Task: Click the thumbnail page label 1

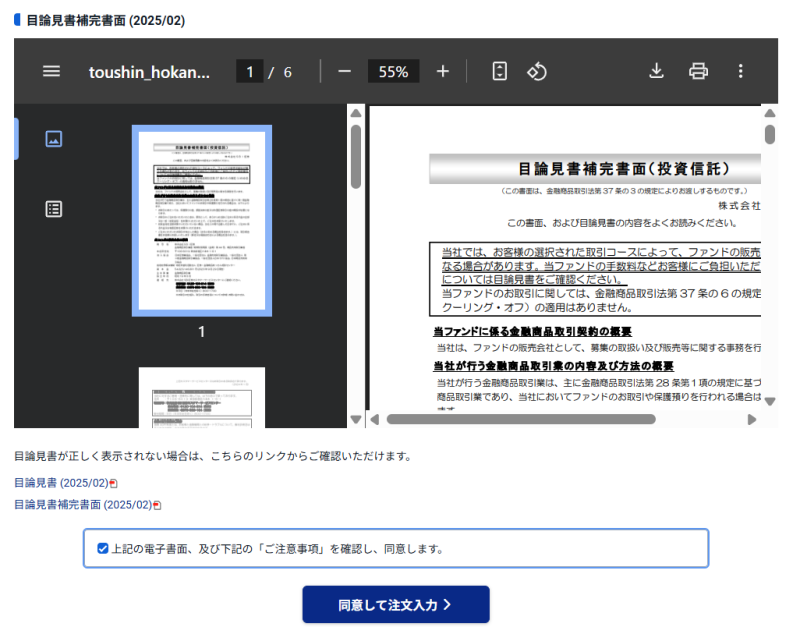Action: point(202,332)
